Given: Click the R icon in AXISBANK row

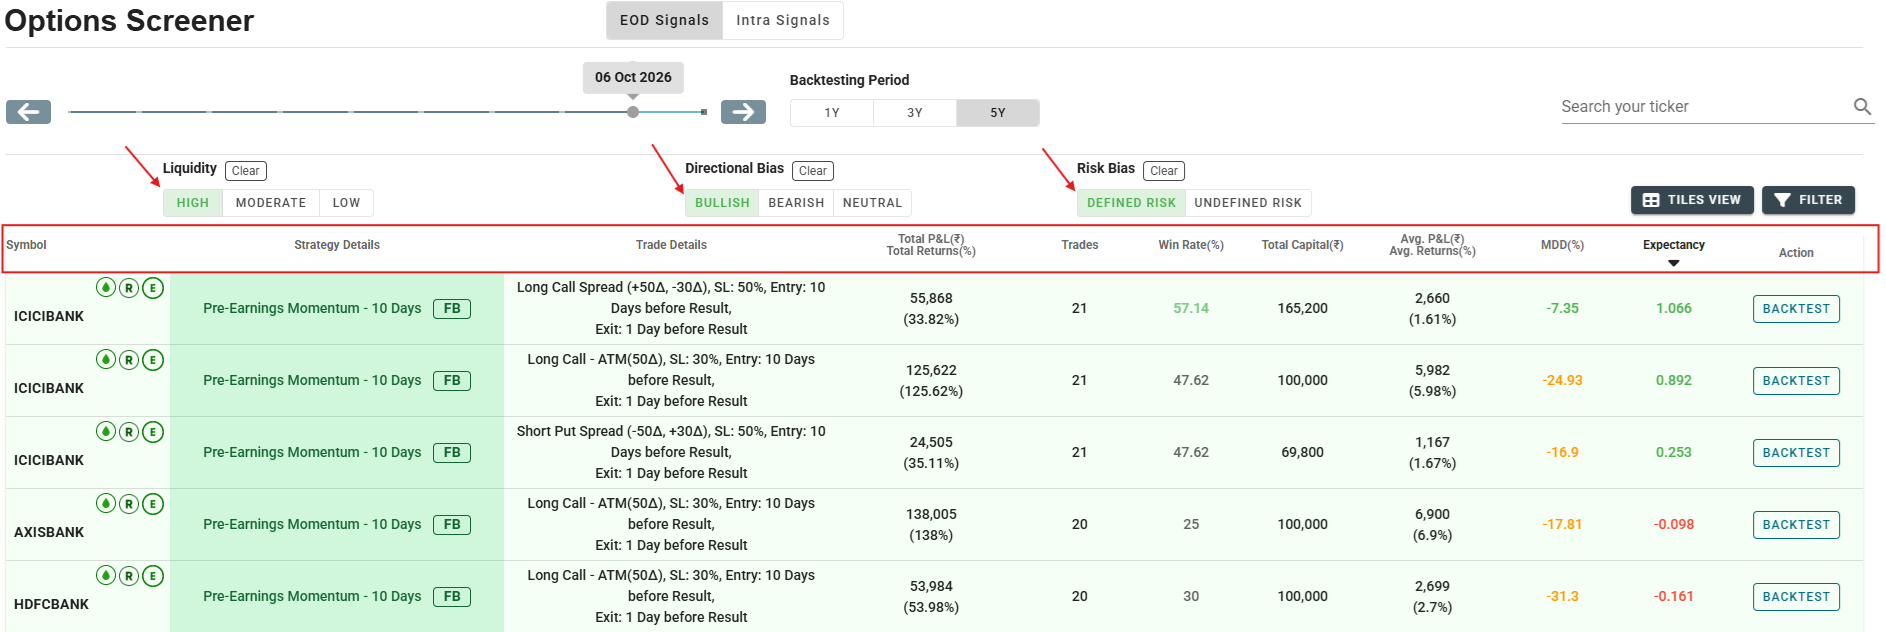Looking at the screenshot, I should click(129, 504).
